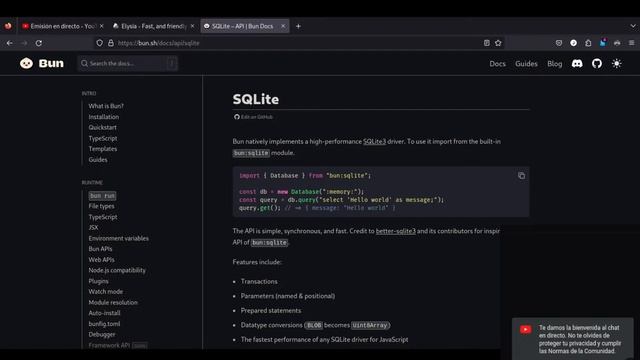Open the list all tabs chevron
The image size is (640, 360).
(x=633, y=26)
